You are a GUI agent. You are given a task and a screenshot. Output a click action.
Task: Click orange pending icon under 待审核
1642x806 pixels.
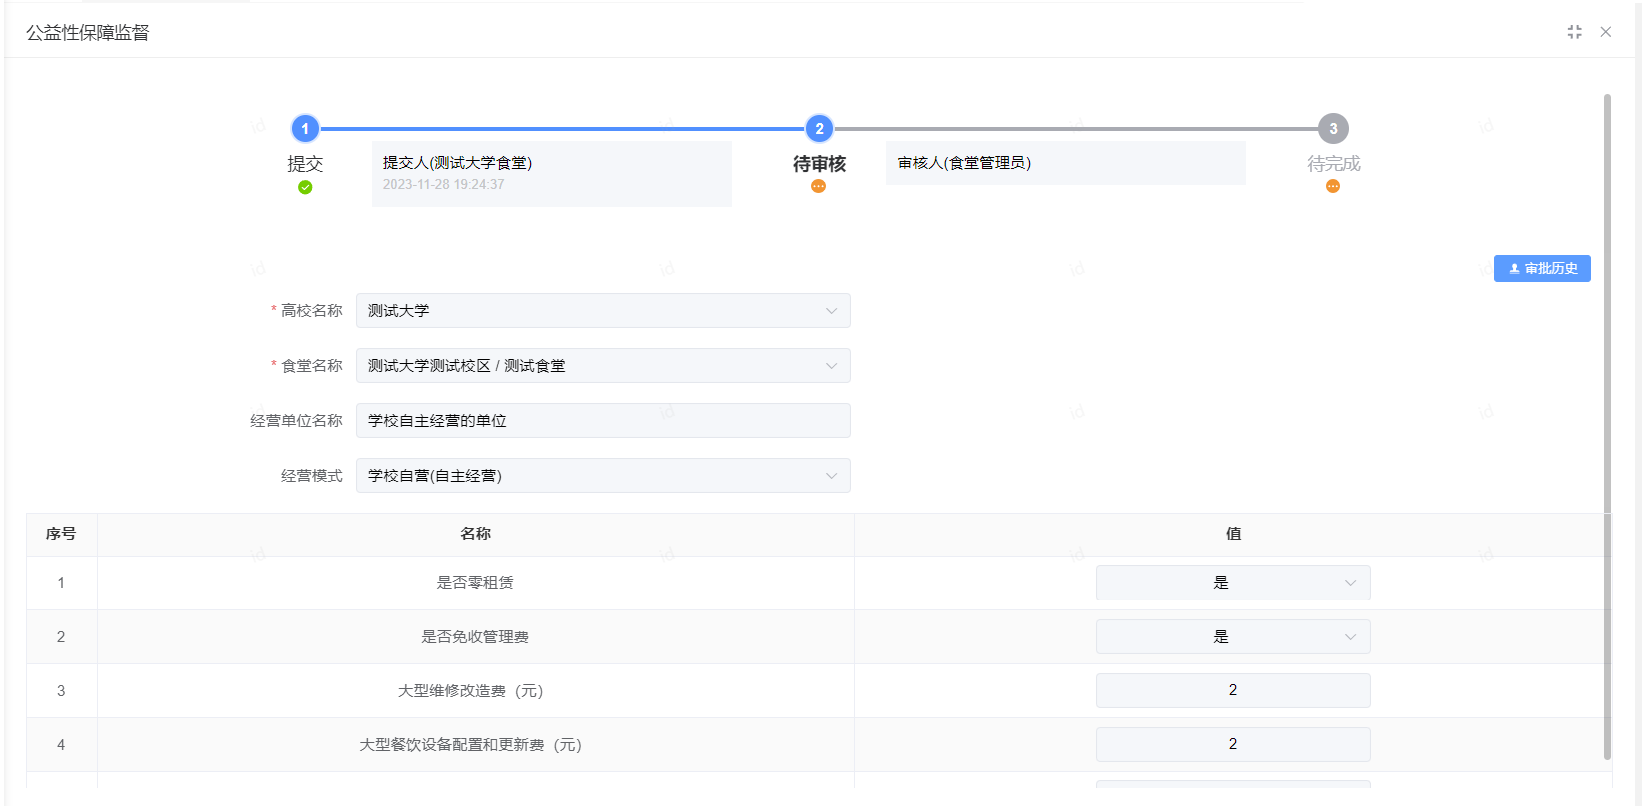click(818, 187)
